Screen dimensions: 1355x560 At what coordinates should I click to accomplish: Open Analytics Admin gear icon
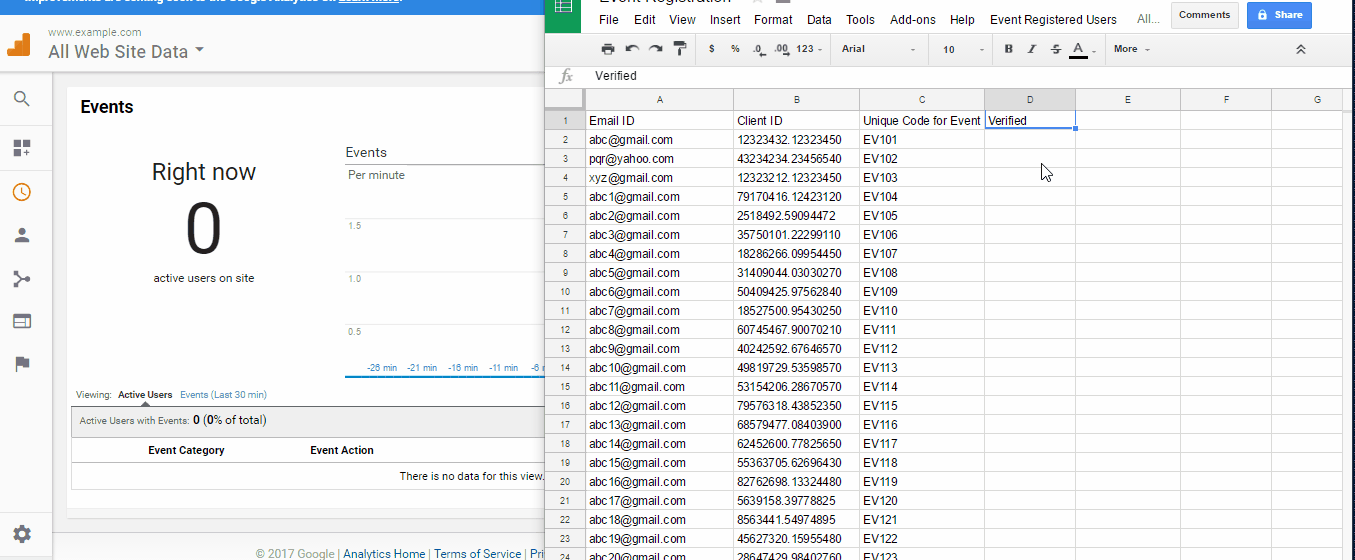point(22,534)
